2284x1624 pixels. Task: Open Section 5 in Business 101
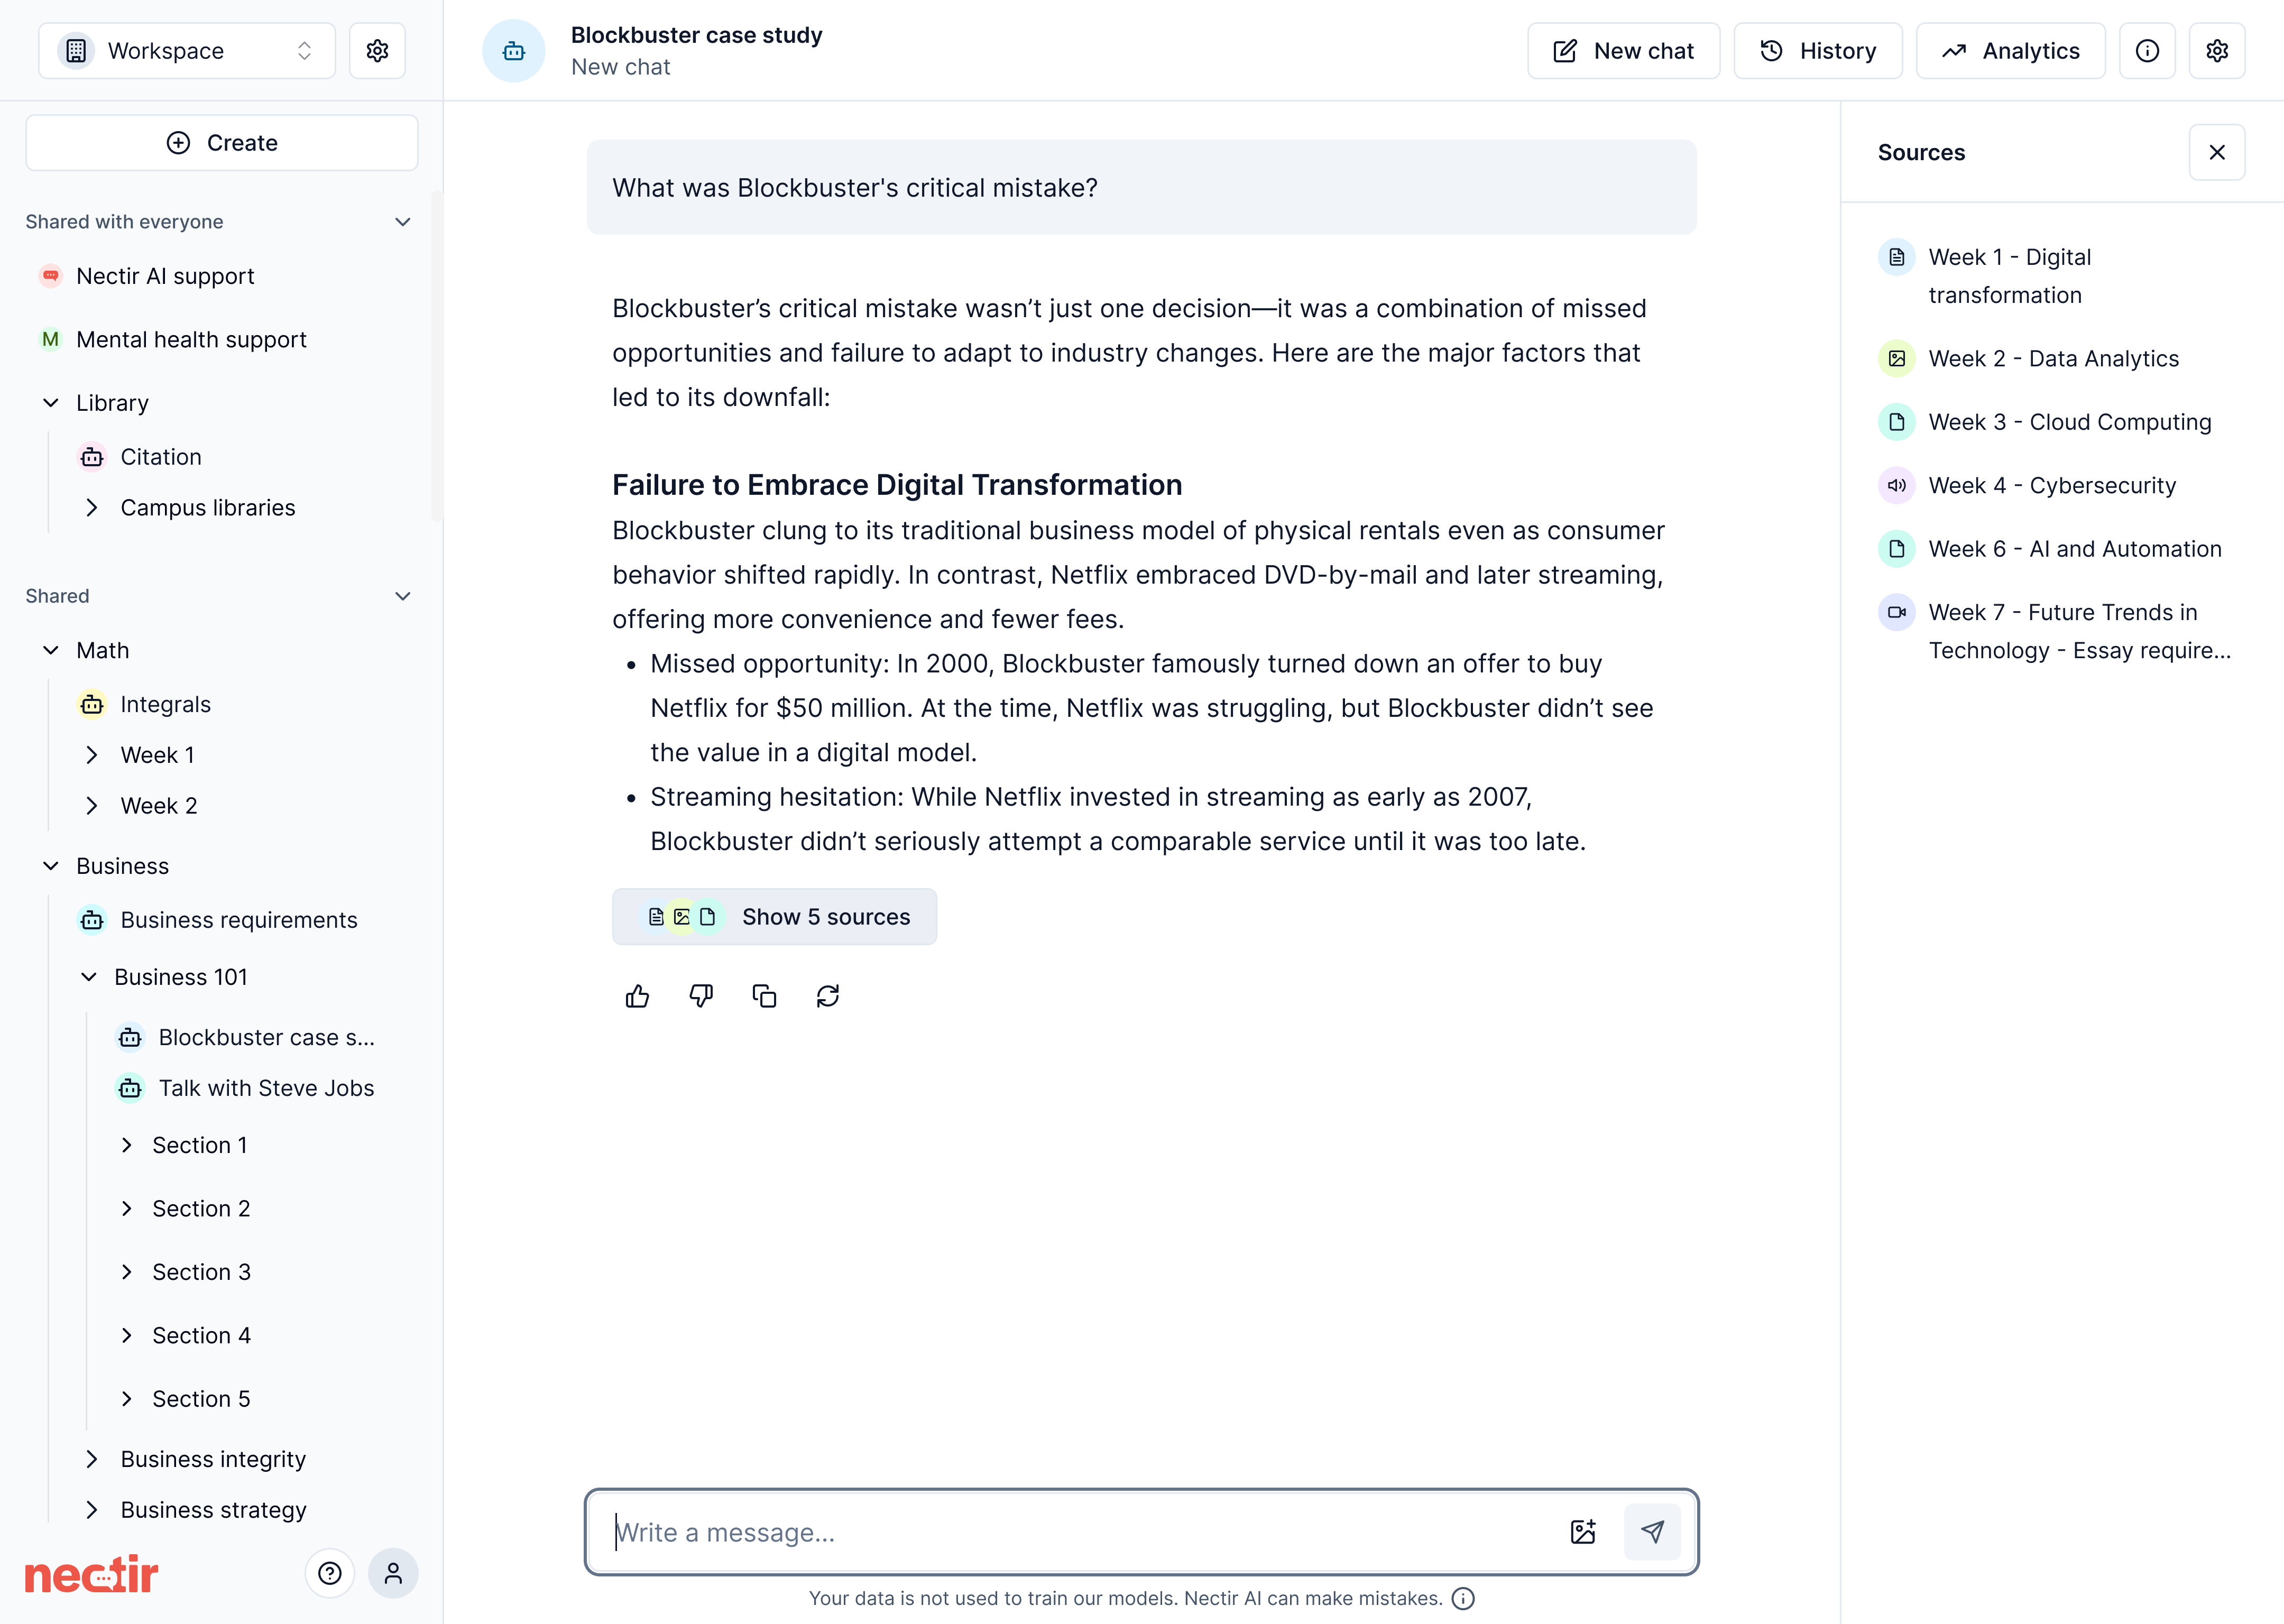click(x=201, y=1399)
